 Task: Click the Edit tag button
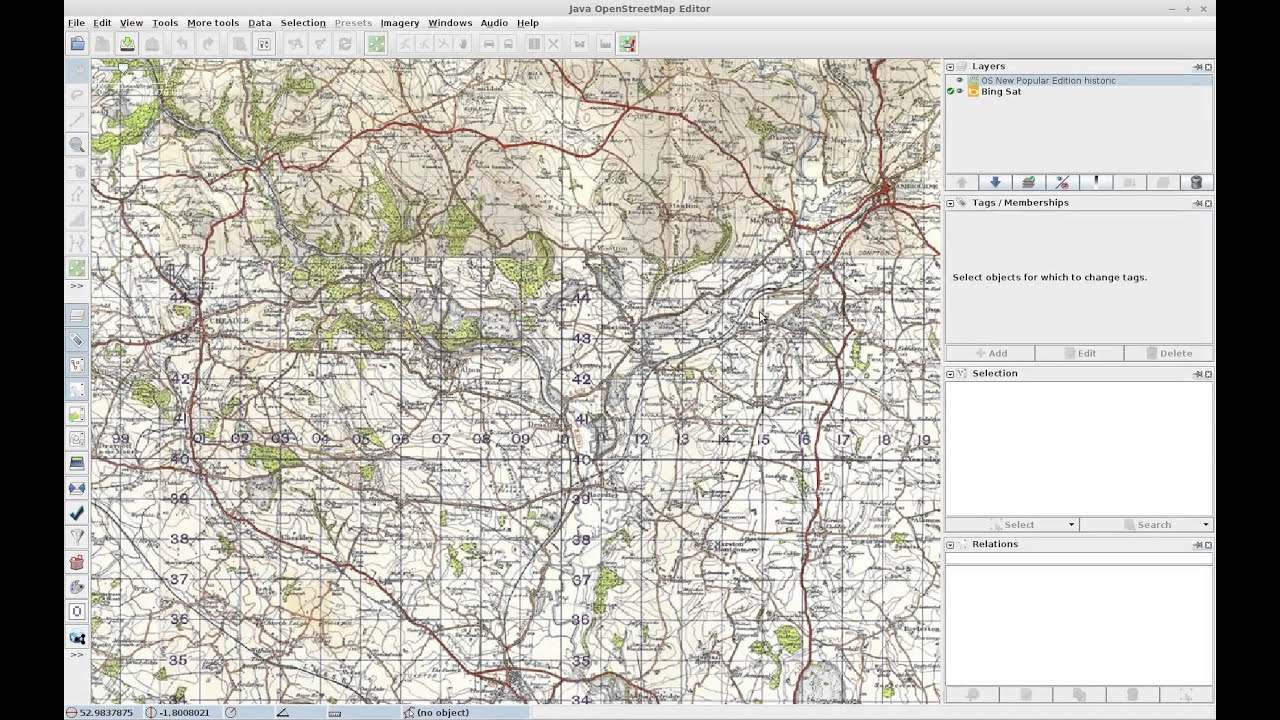click(x=1079, y=354)
